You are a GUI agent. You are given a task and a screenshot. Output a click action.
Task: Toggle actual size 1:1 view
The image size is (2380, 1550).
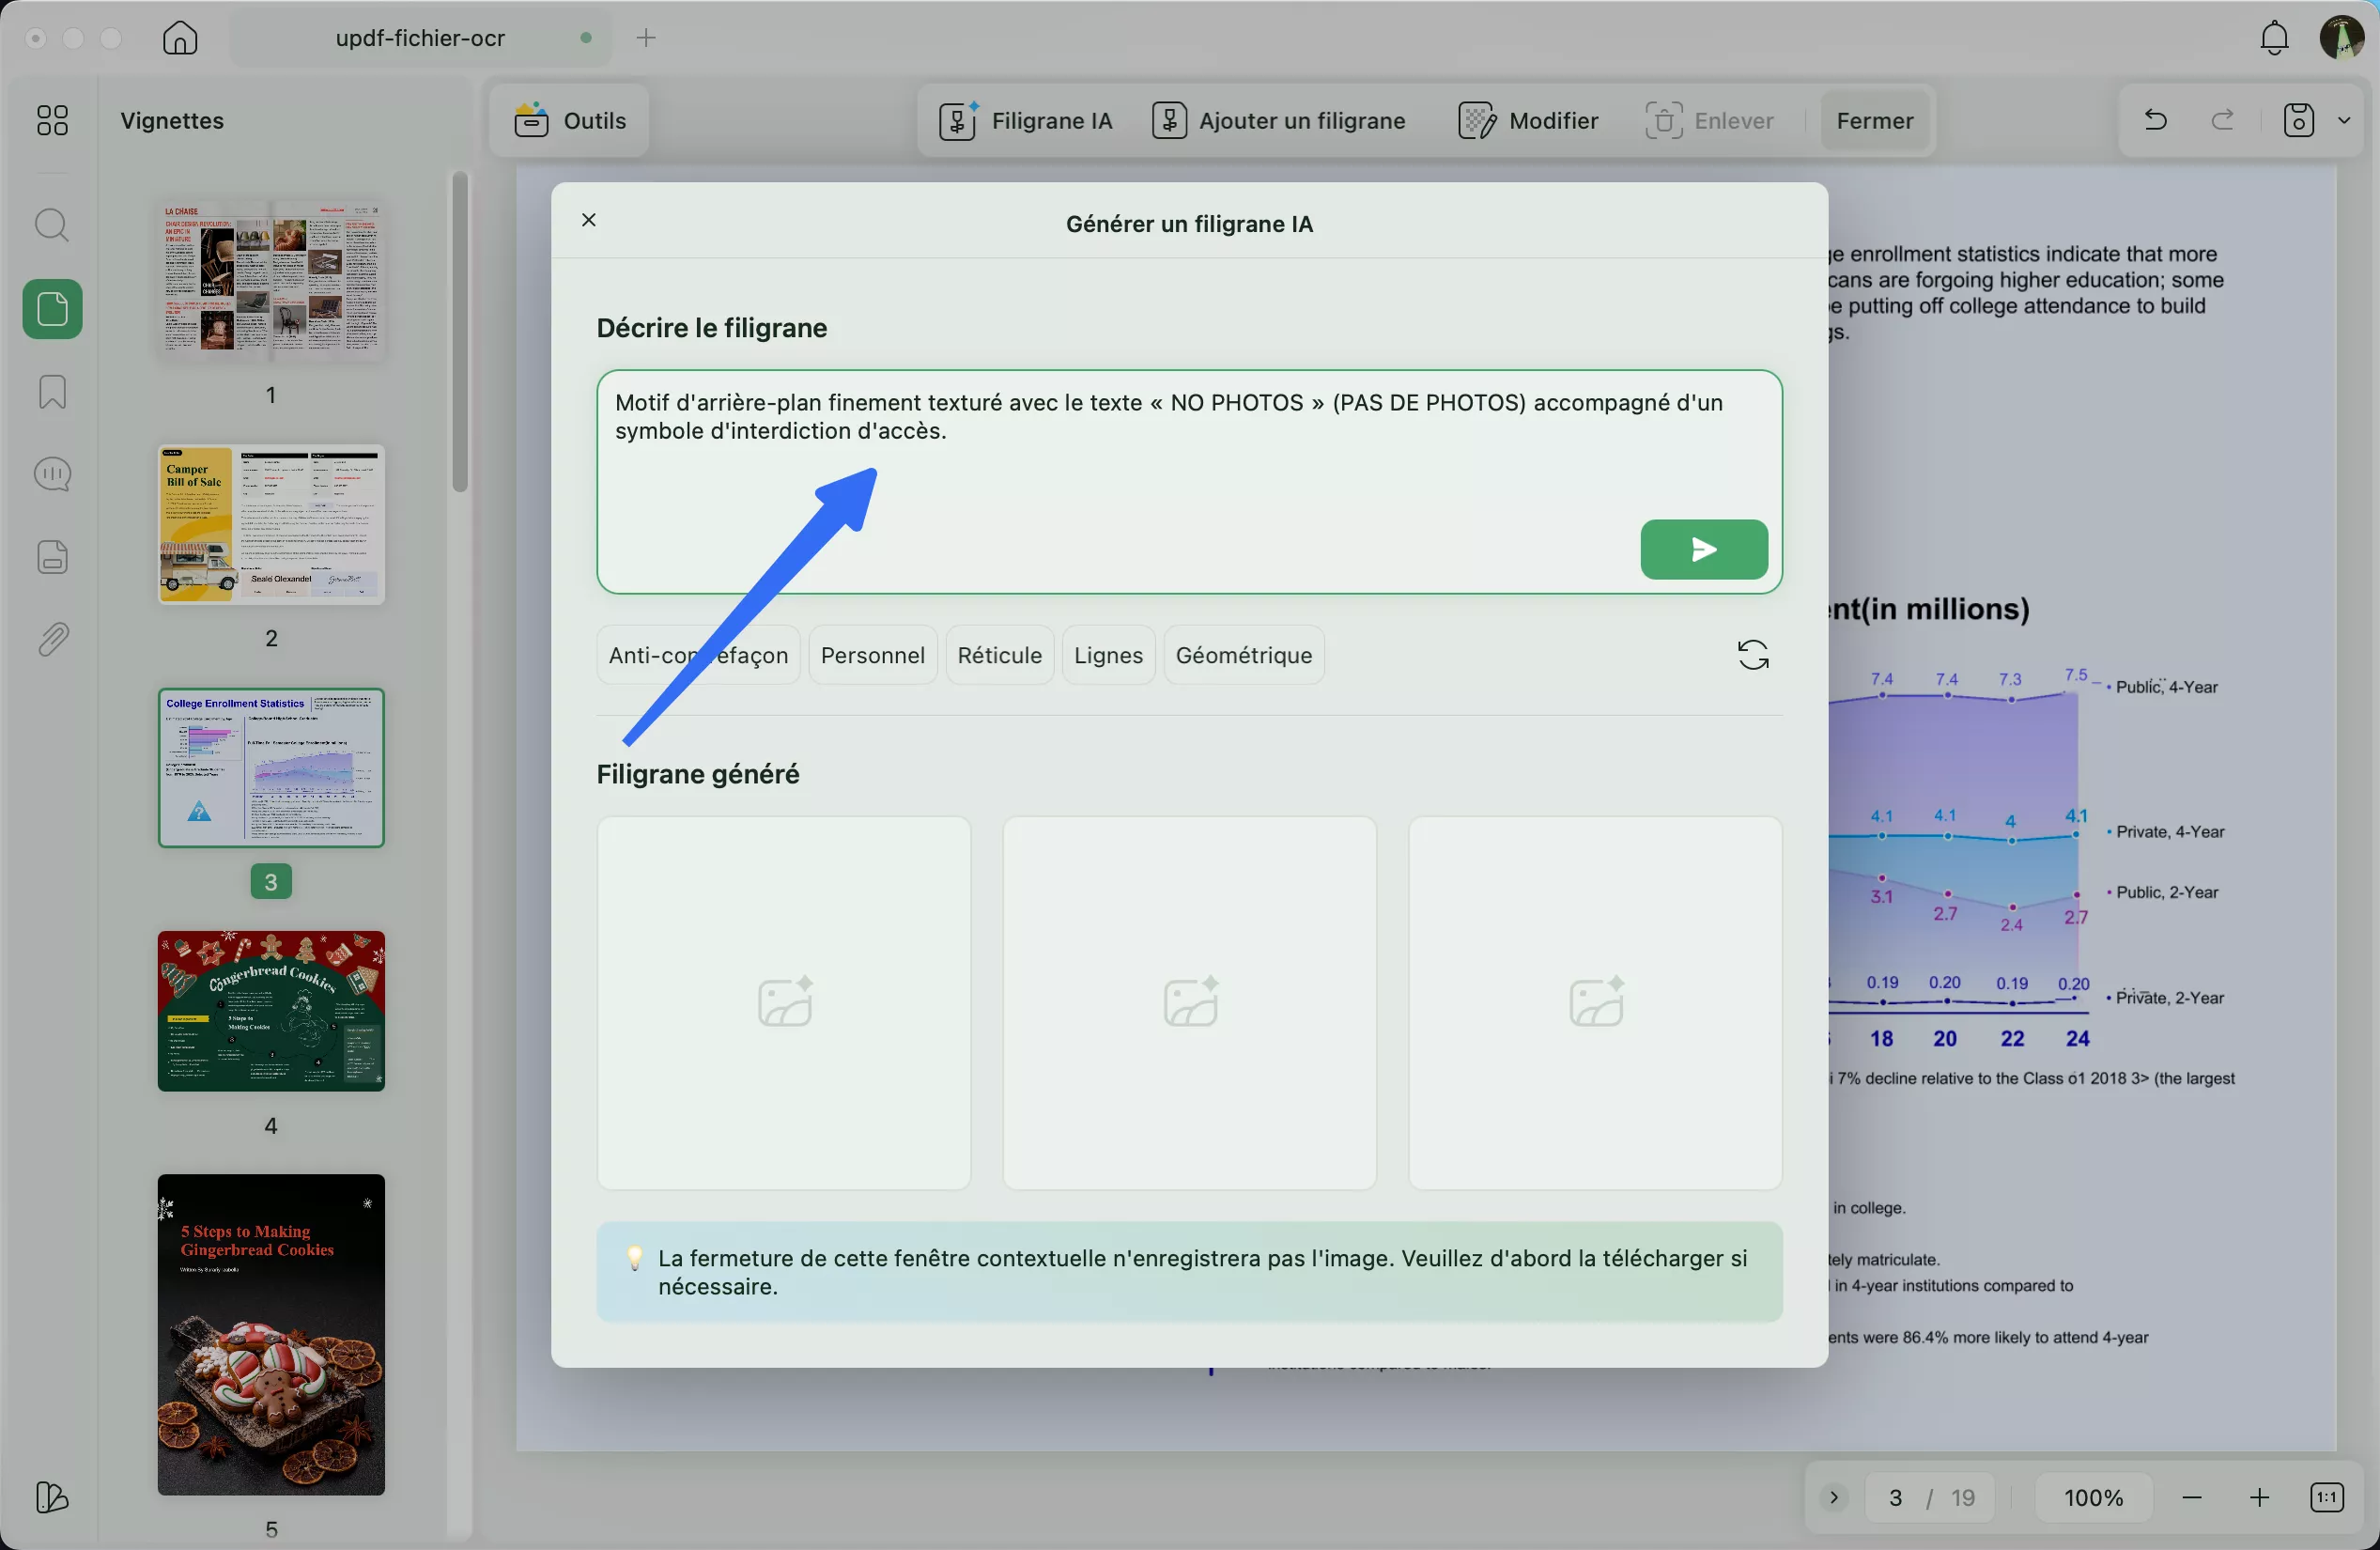click(x=2326, y=1497)
